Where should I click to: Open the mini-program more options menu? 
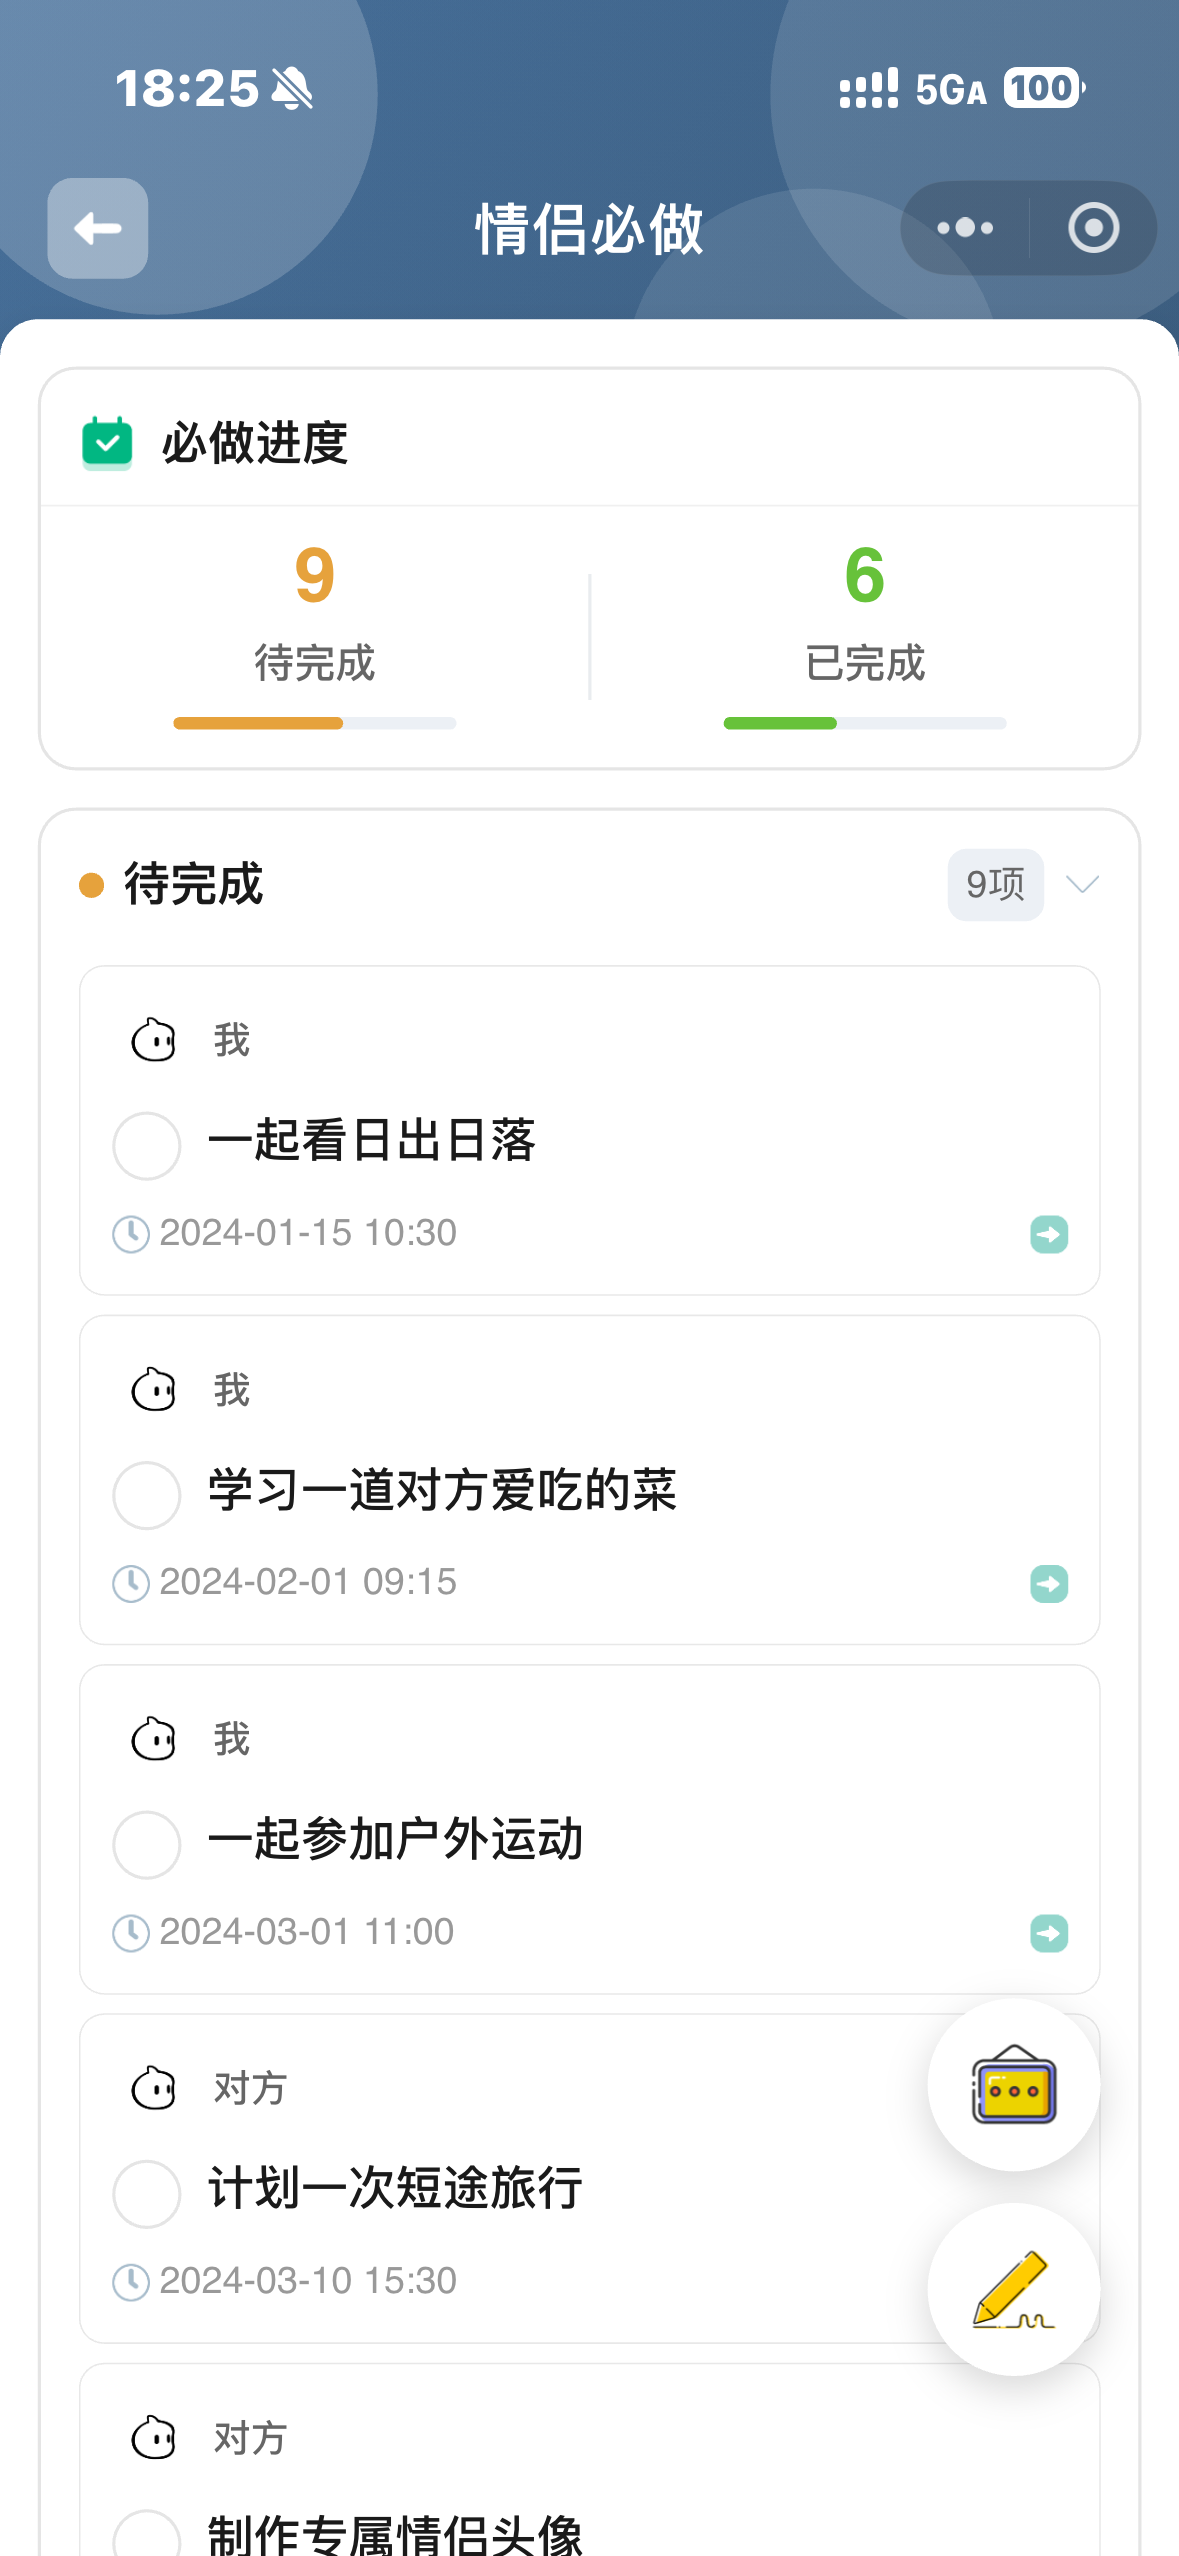click(965, 228)
